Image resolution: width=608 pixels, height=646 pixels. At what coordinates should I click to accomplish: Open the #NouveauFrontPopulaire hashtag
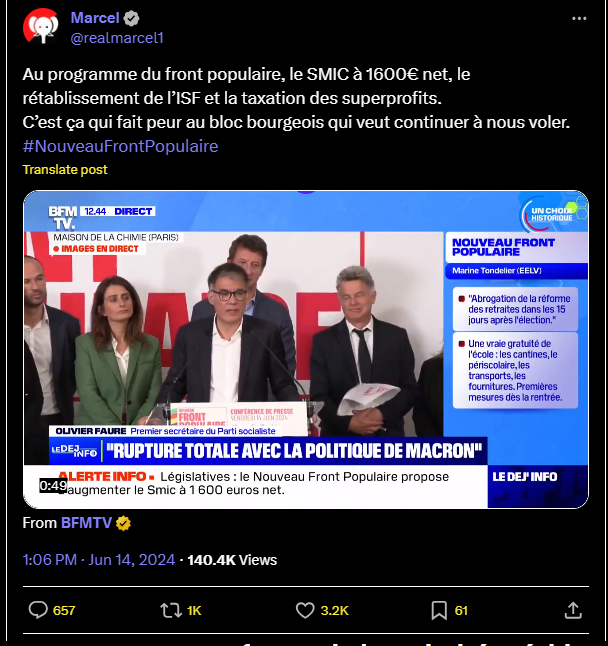coord(120,146)
